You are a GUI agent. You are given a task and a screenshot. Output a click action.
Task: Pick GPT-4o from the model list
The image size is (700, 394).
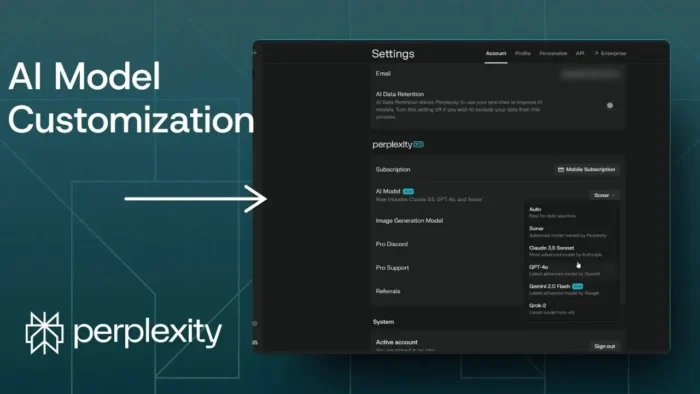[x=571, y=270]
